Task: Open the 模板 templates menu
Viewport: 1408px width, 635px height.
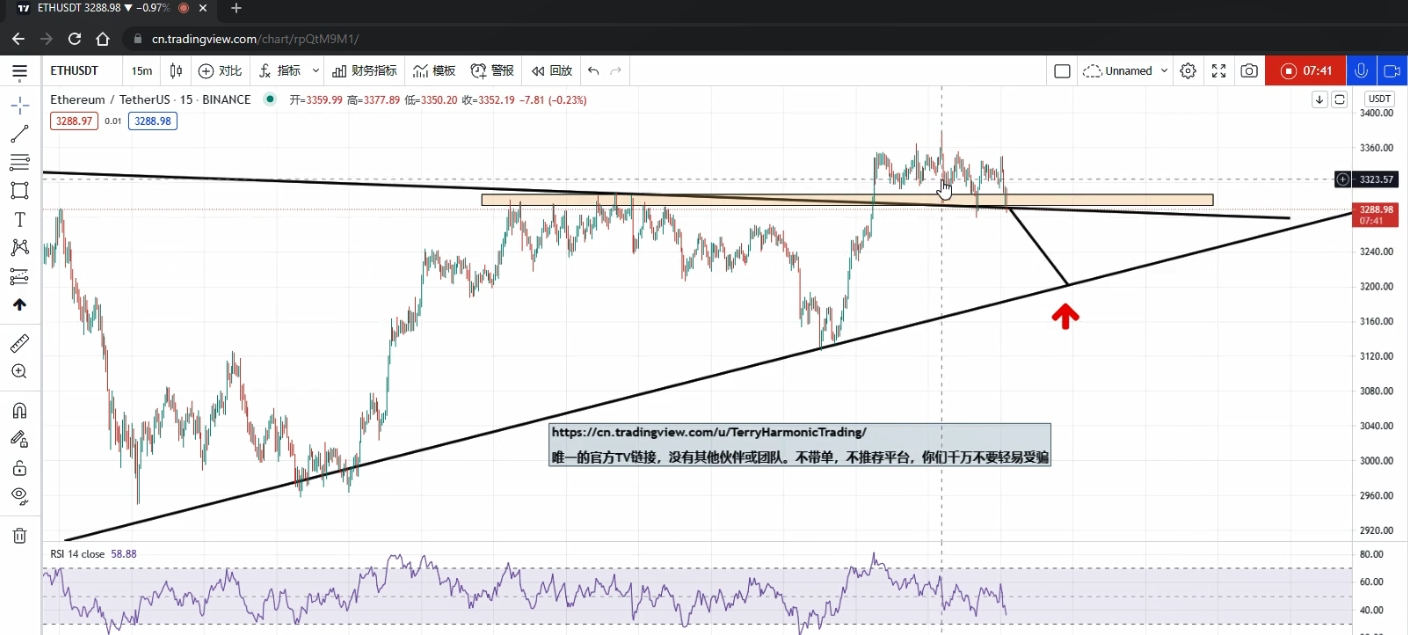Action: (x=434, y=71)
